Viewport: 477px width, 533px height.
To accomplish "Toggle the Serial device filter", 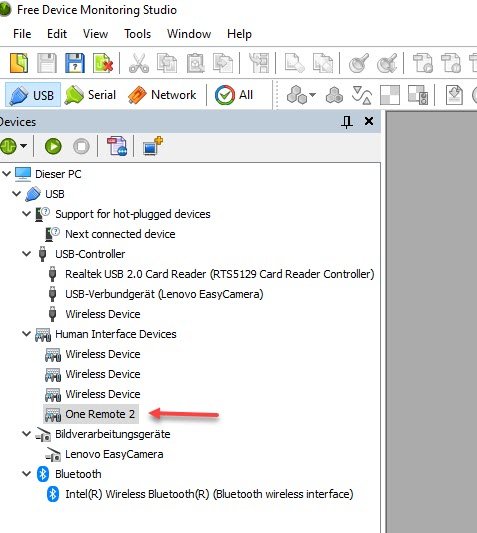I will [x=91, y=95].
